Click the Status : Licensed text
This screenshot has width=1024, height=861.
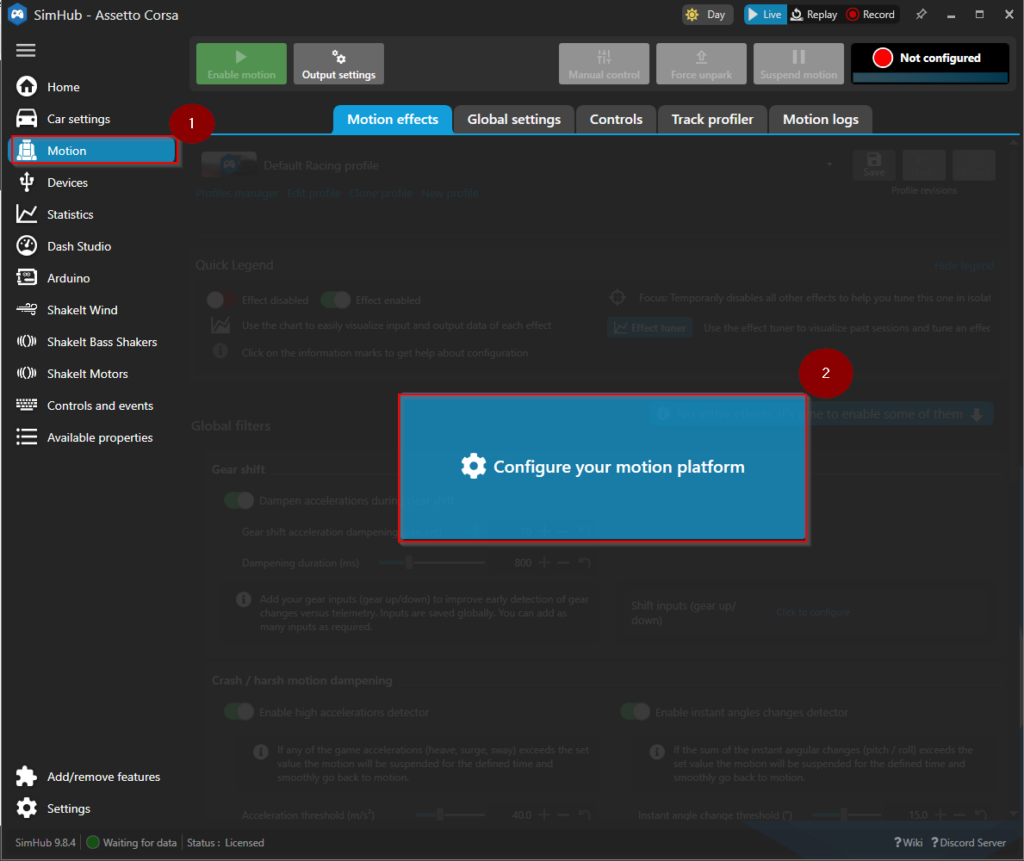point(226,843)
